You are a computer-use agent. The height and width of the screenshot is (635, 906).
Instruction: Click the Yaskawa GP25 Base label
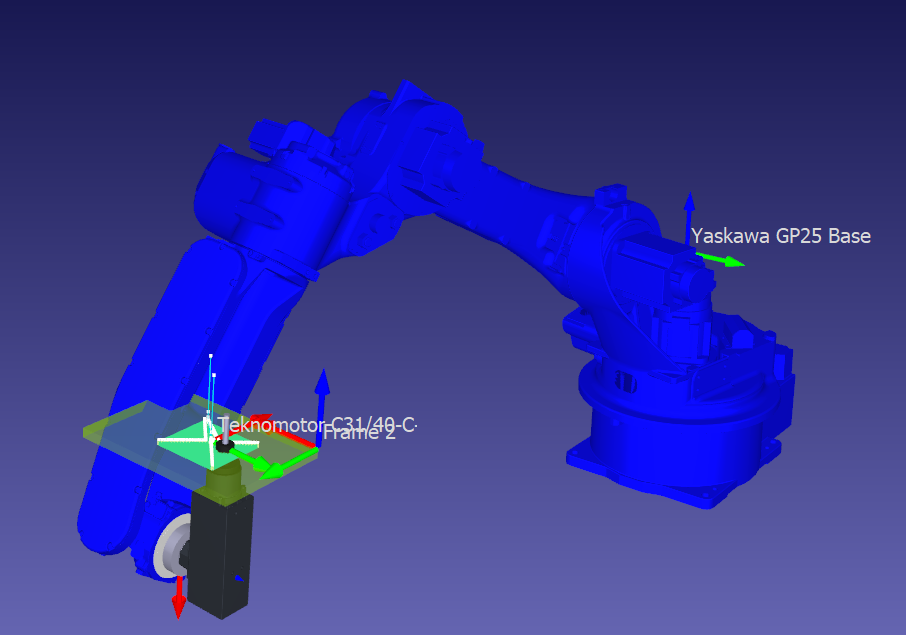coord(781,236)
